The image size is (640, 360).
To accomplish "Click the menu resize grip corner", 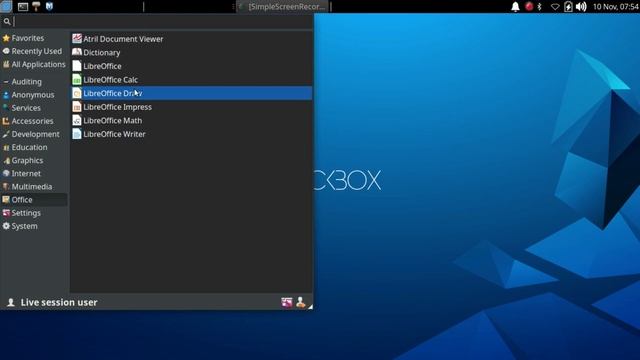I will point(310,307).
